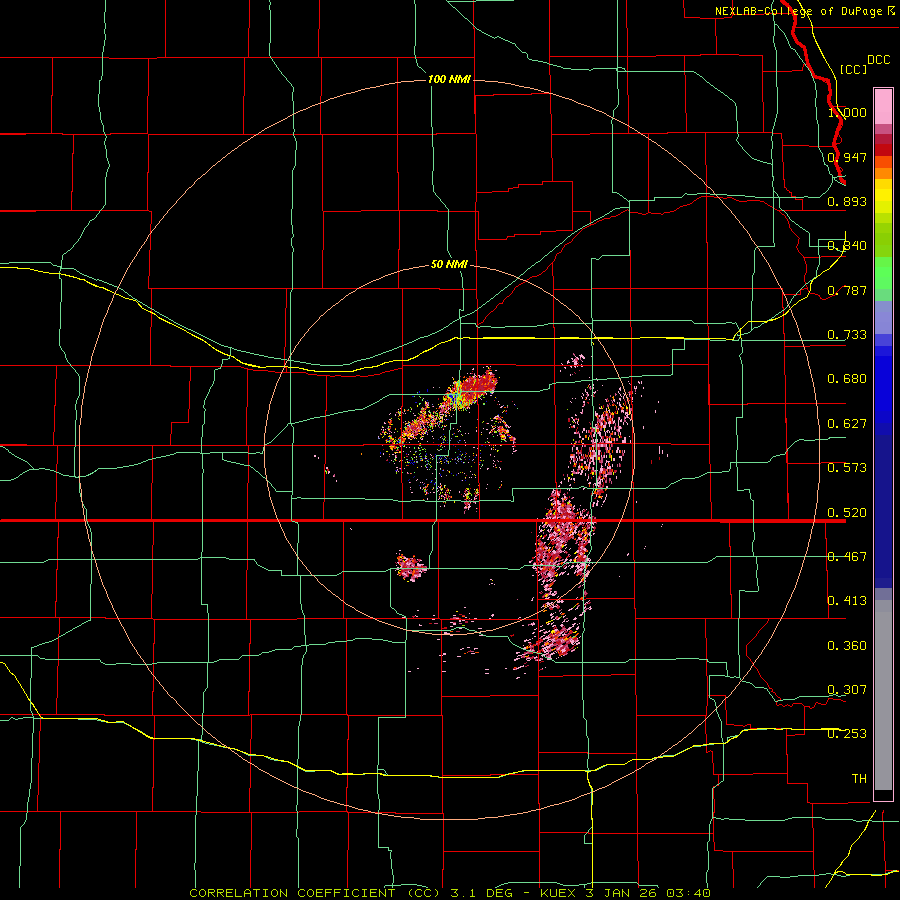Image resolution: width=900 pixels, height=900 pixels.
Task: Click the DCC label above the color scale
Action: (878, 60)
